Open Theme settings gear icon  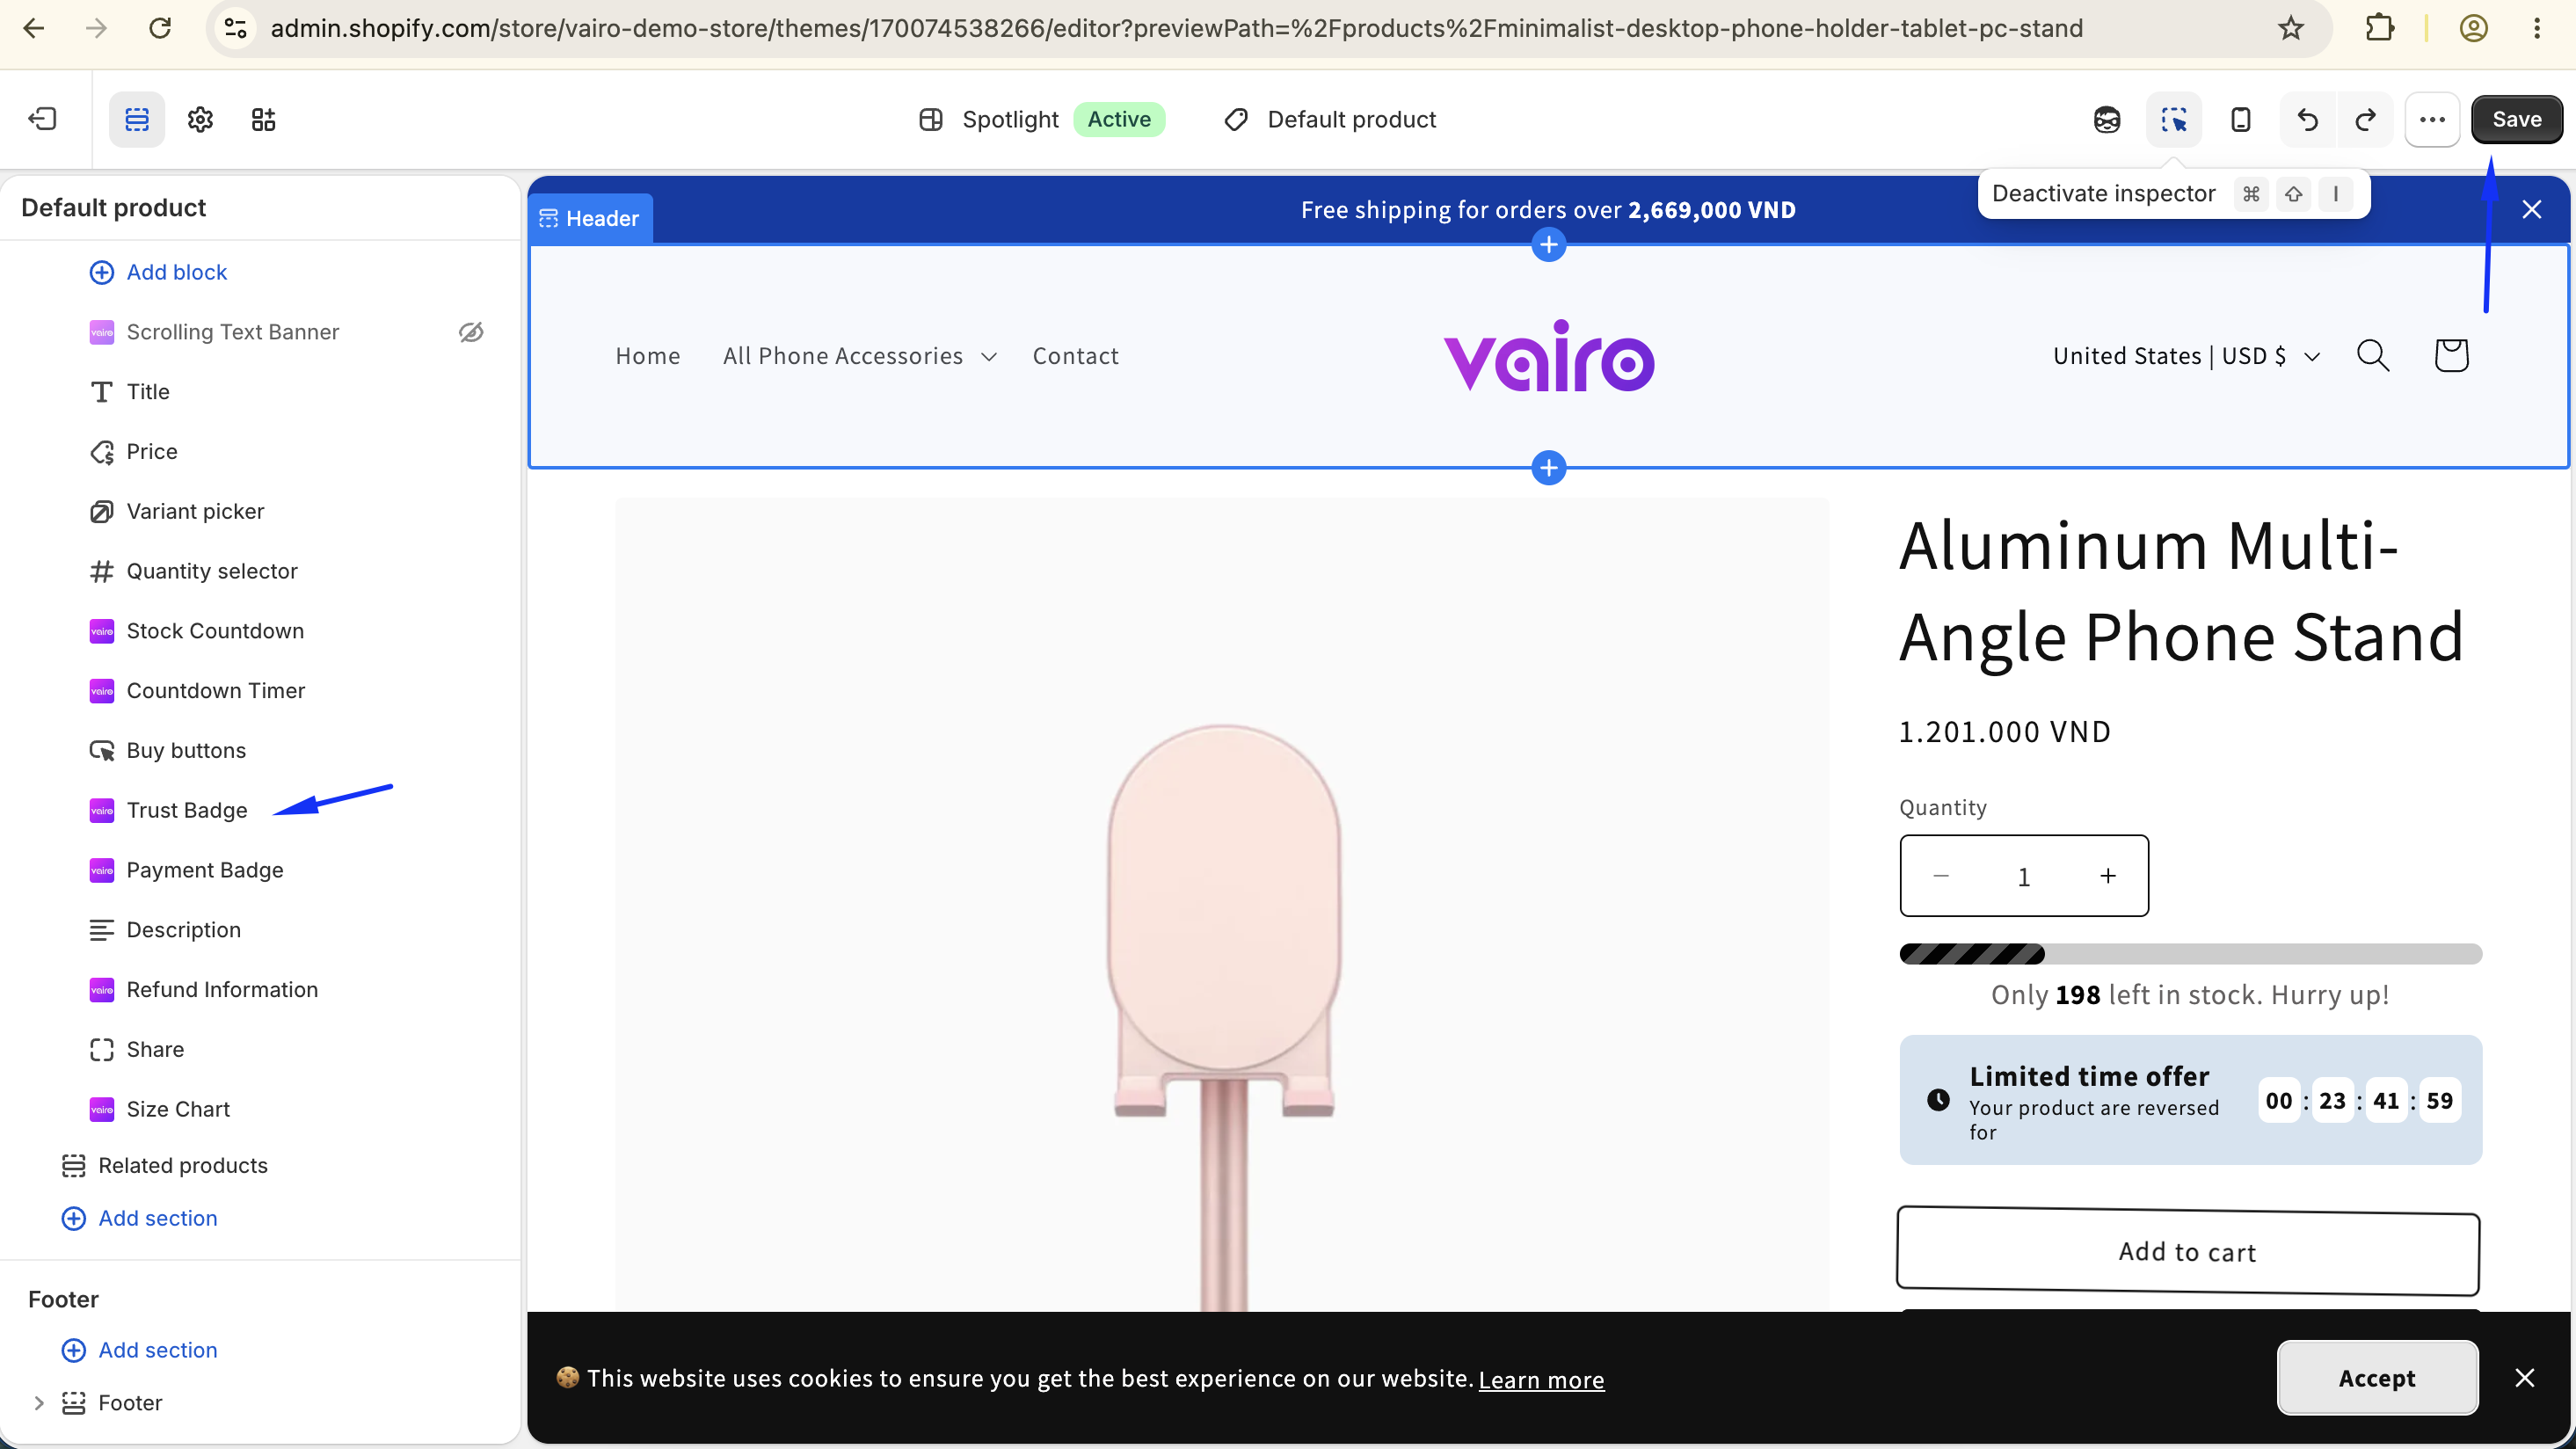click(200, 119)
